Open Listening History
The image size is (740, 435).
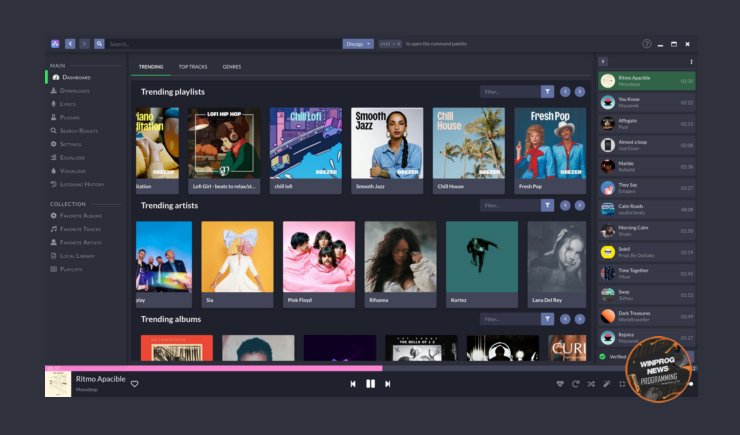point(81,184)
